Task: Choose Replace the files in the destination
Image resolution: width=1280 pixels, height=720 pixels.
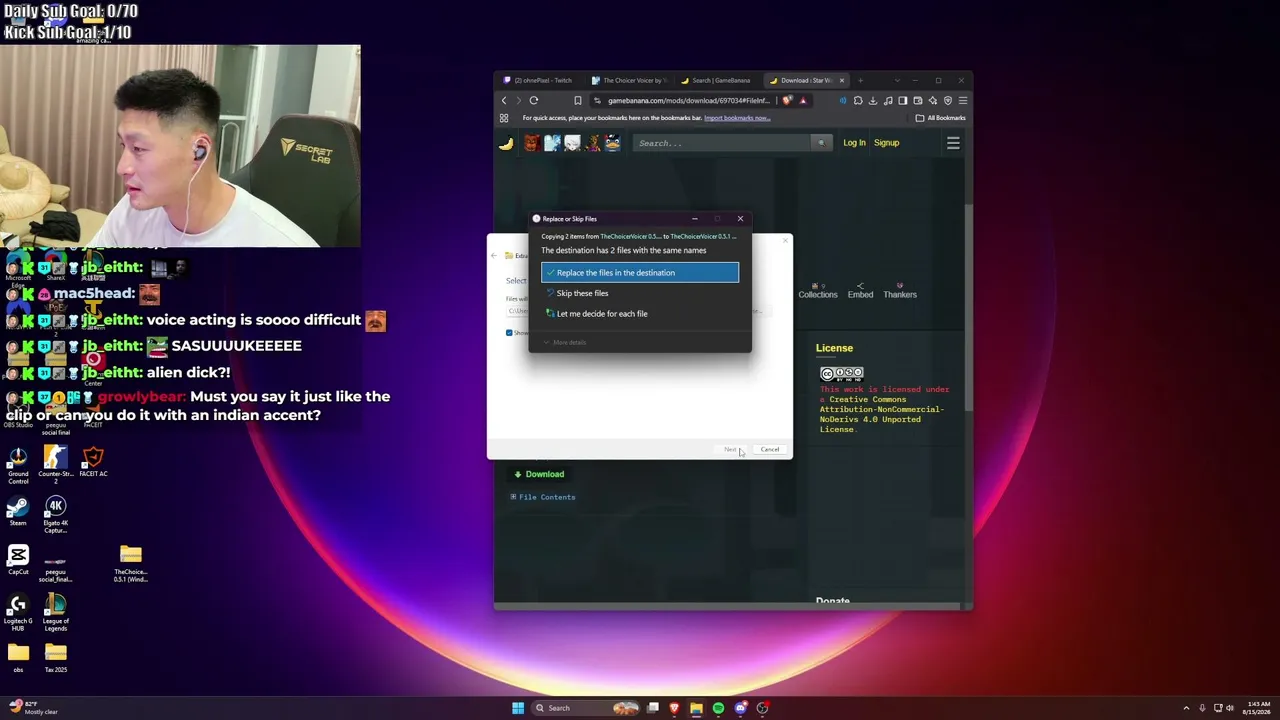Action: tap(640, 273)
